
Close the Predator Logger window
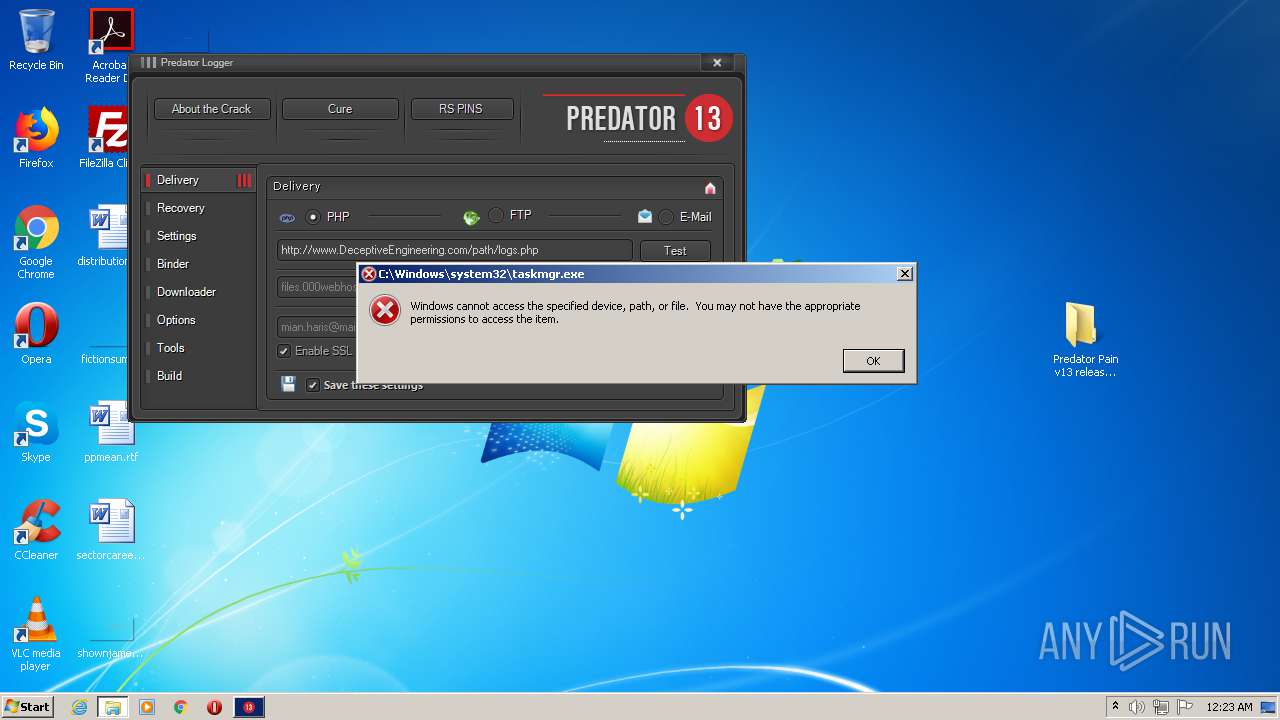point(717,62)
